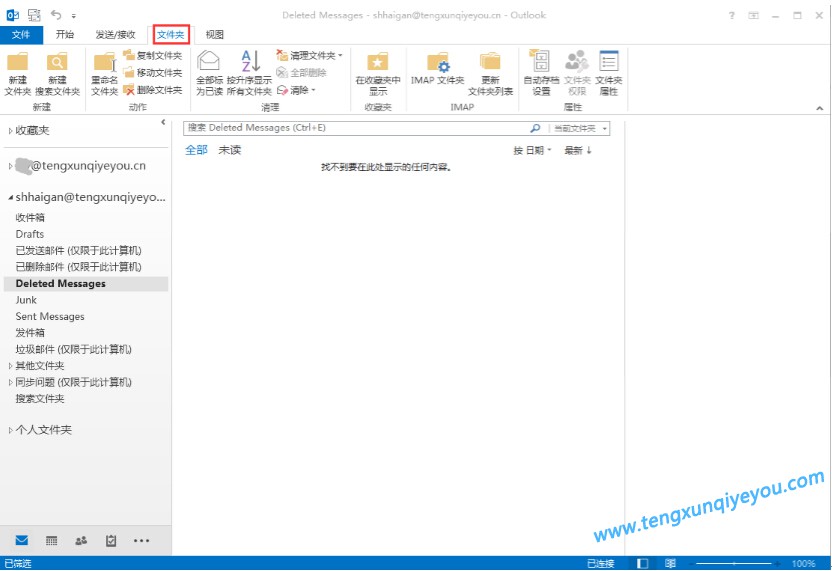Expand the blurred @tengxunqiyeyou.cn account
The image size is (832, 571).
[x=10, y=166]
